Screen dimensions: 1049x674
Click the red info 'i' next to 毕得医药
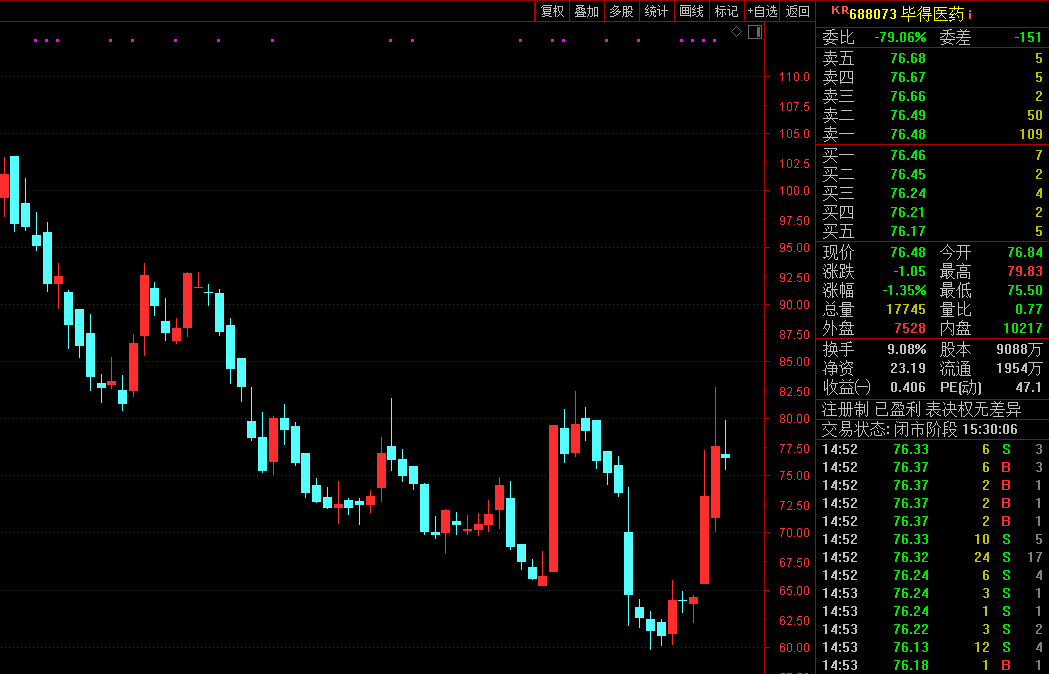coord(969,14)
